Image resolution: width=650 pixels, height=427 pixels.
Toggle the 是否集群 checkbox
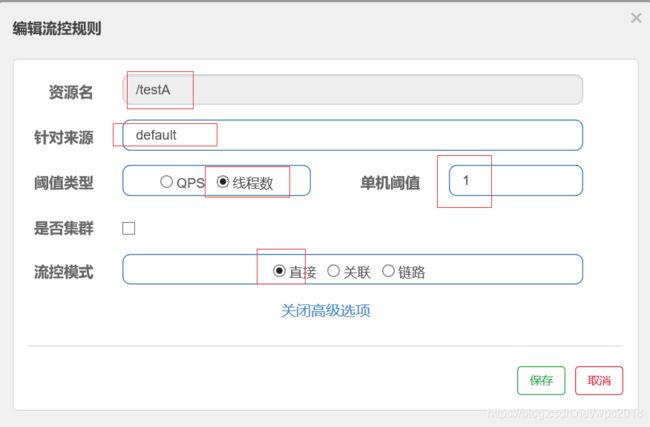pos(129,228)
